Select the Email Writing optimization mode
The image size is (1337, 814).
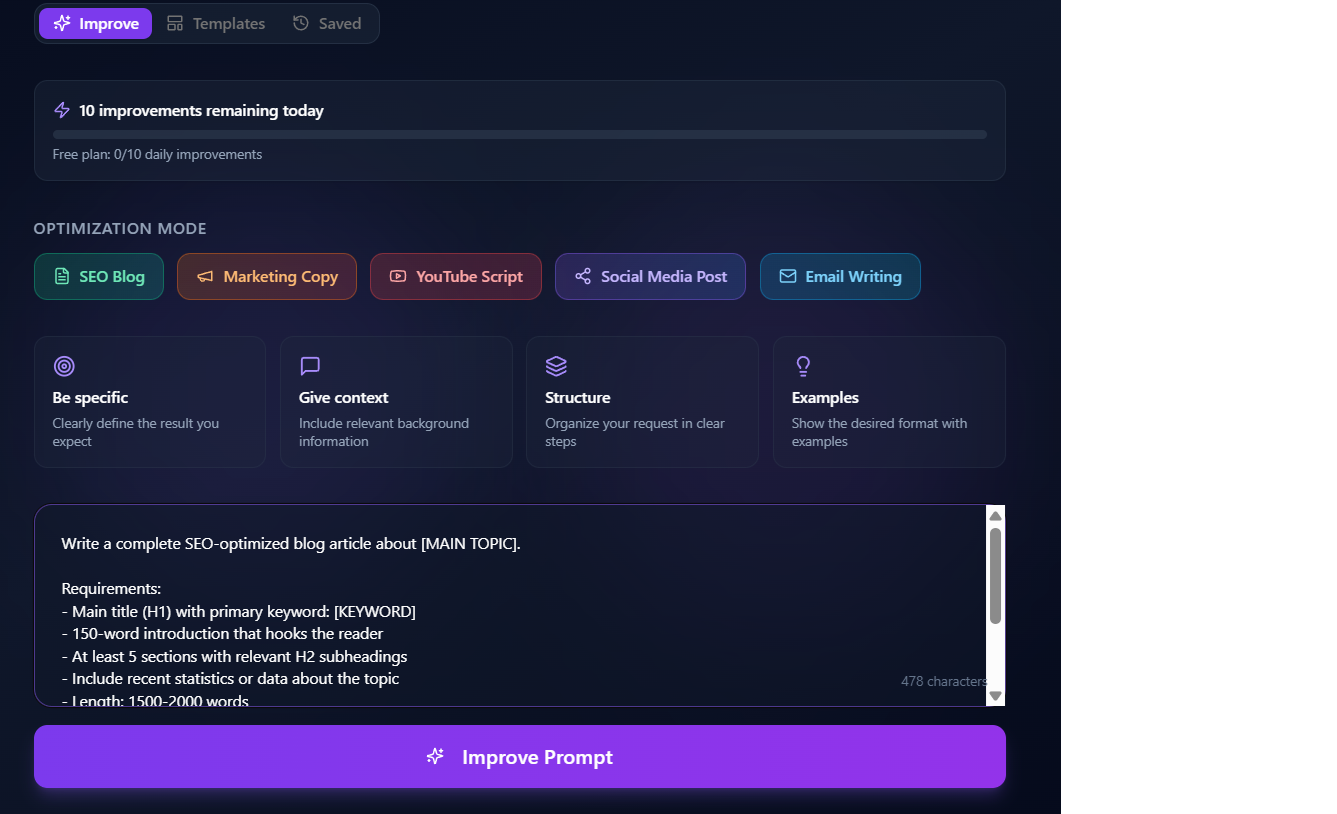point(840,276)
